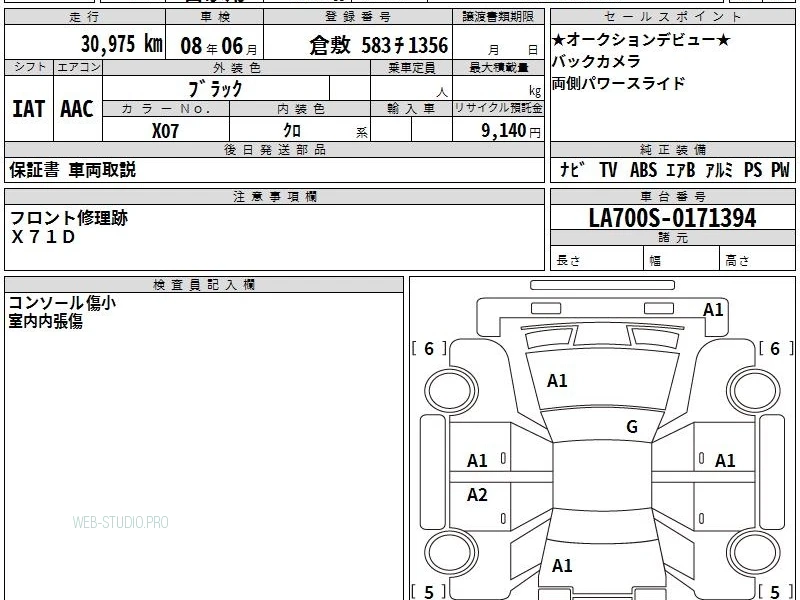Click the 後日発送部品 header
The image size is (800, 600).
274,149
